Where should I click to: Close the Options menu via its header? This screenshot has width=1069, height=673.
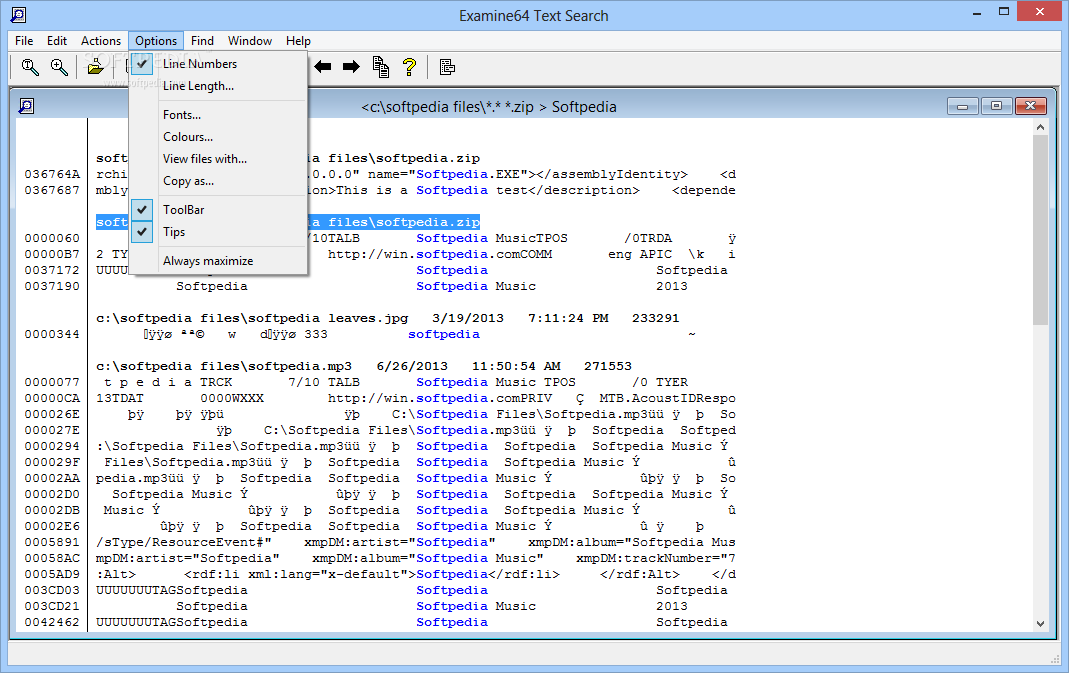click(x=156, y=41)
